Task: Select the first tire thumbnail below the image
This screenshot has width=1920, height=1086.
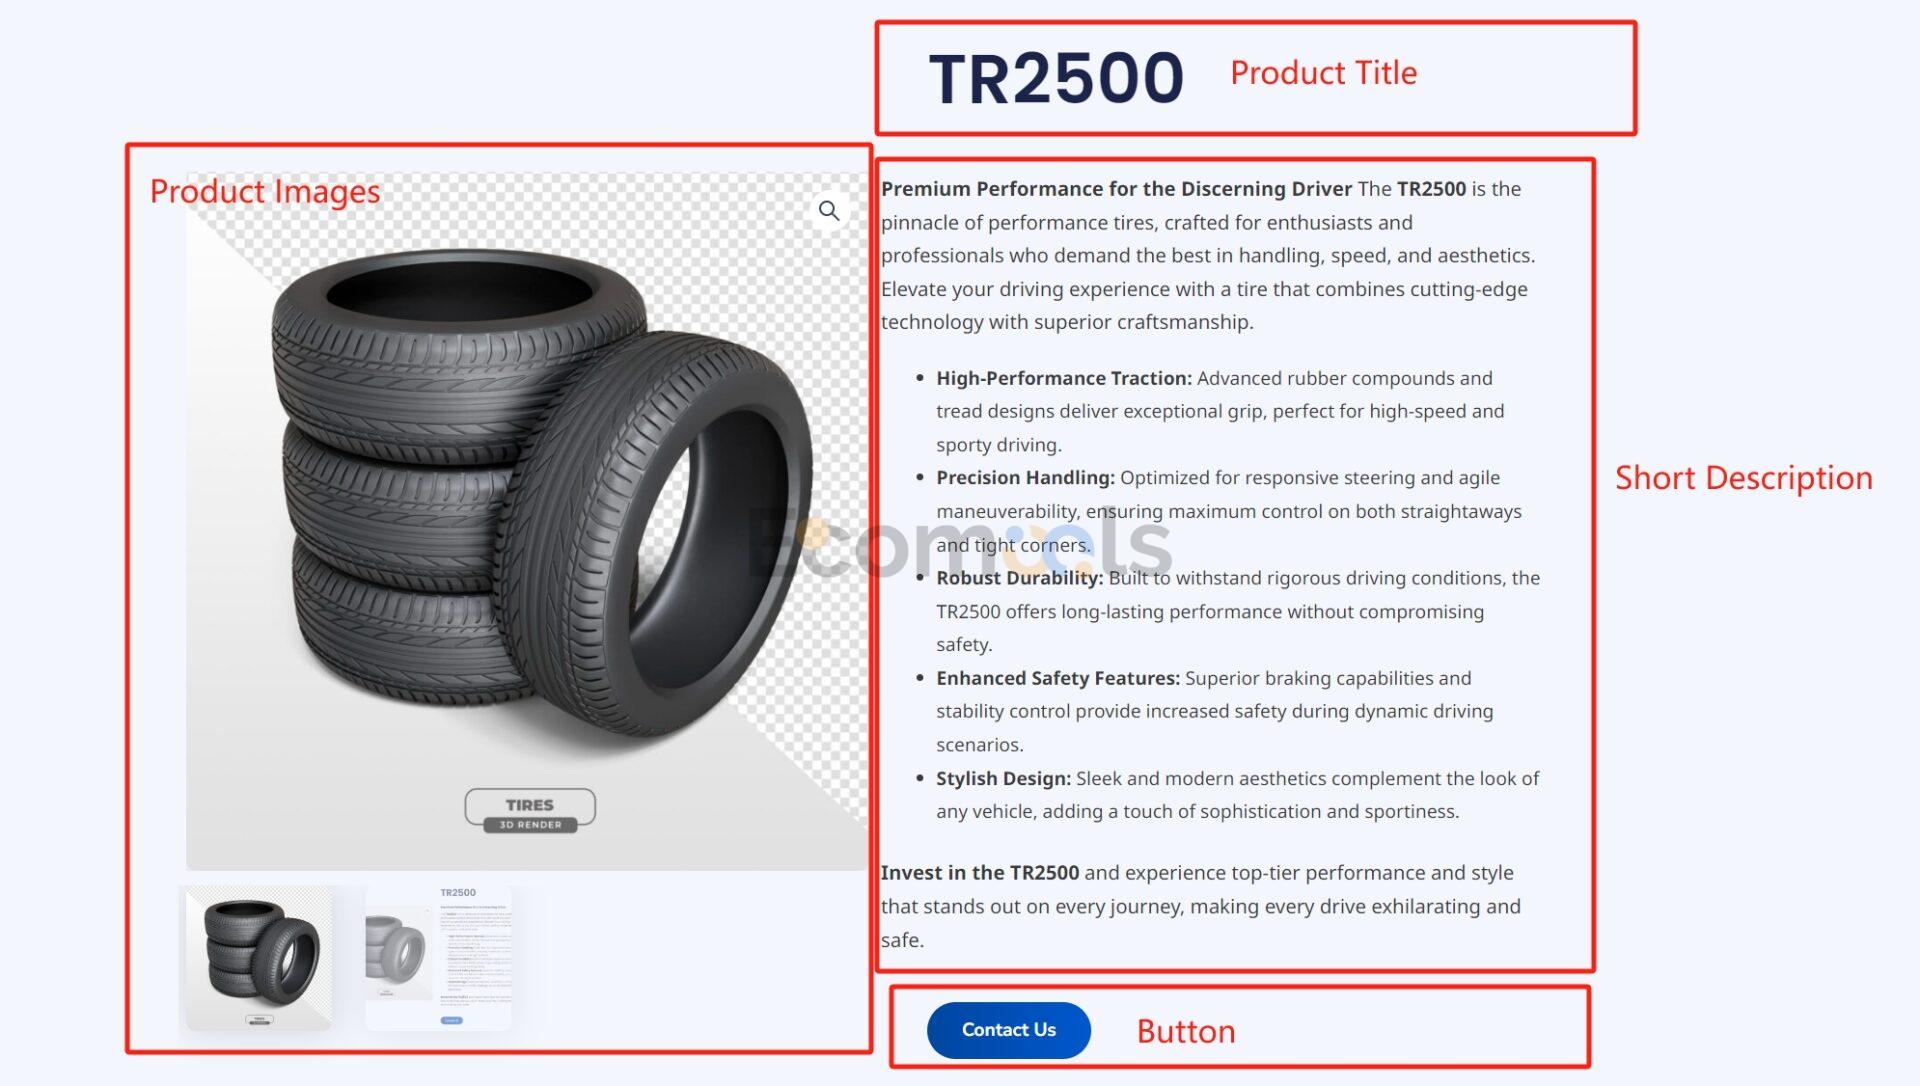Action: [x=259, y=958]
